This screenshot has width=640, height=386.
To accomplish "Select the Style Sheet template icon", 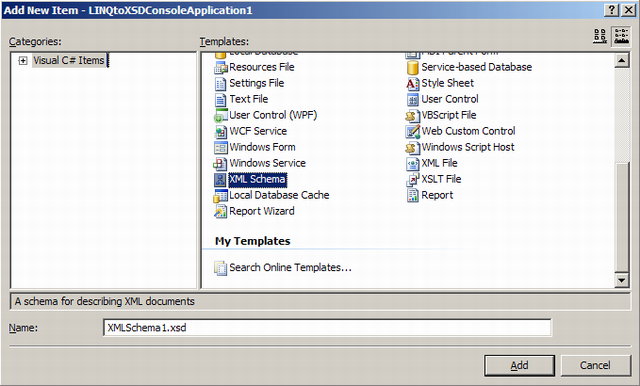I will 413,83.
